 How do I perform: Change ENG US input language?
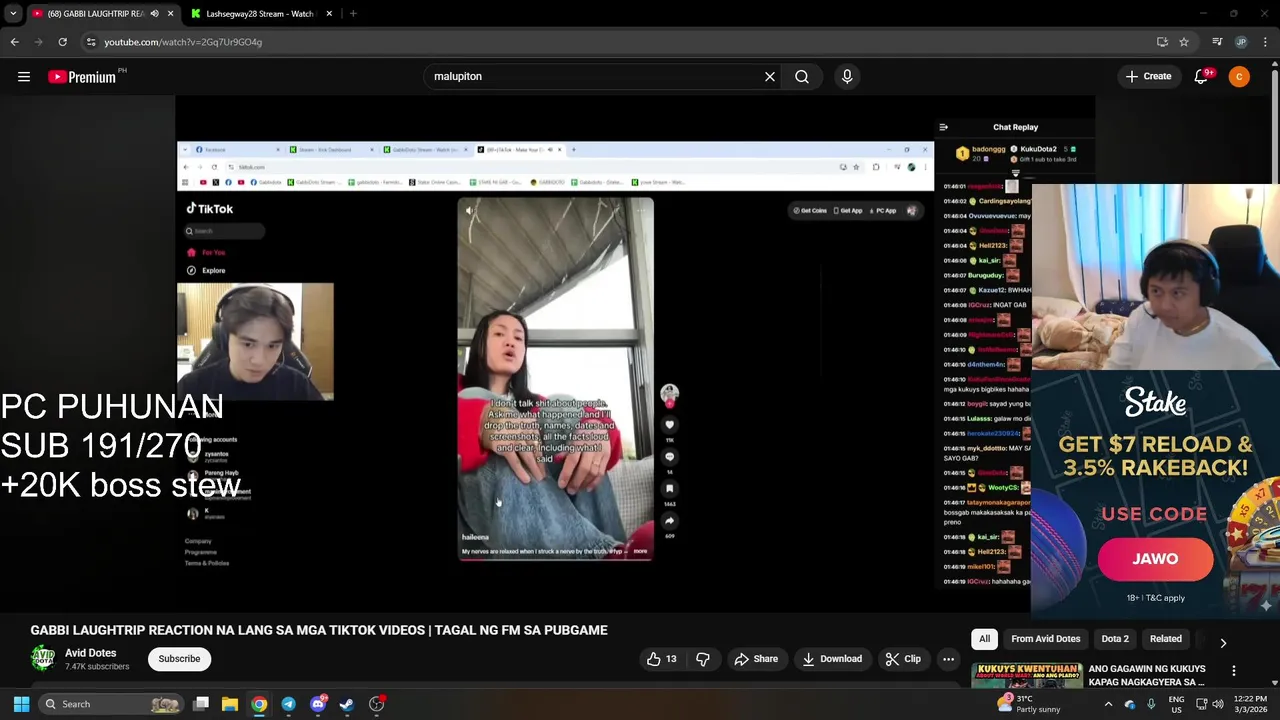[x=1177, y=704]
